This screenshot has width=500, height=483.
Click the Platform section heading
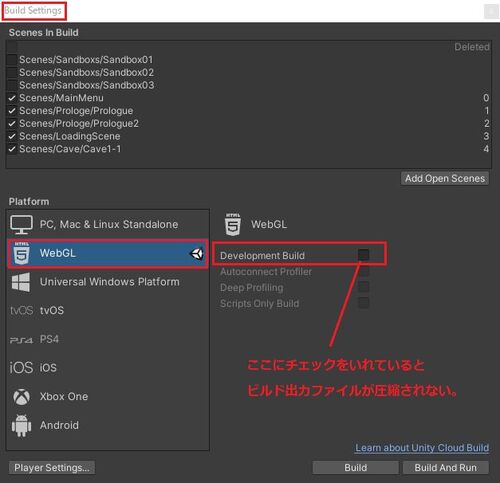[29, 201]
